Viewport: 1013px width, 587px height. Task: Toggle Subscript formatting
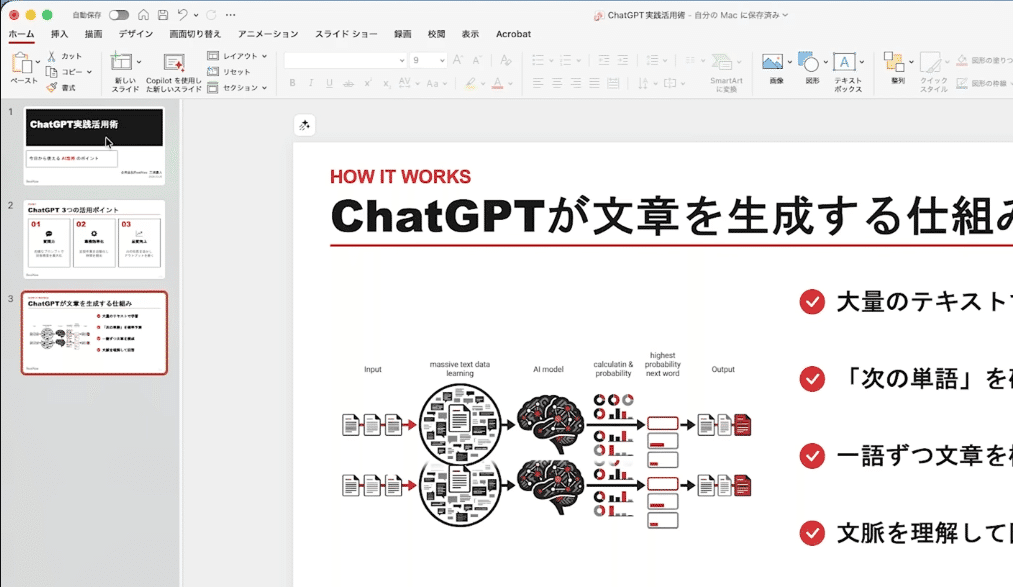pos(386,83)
